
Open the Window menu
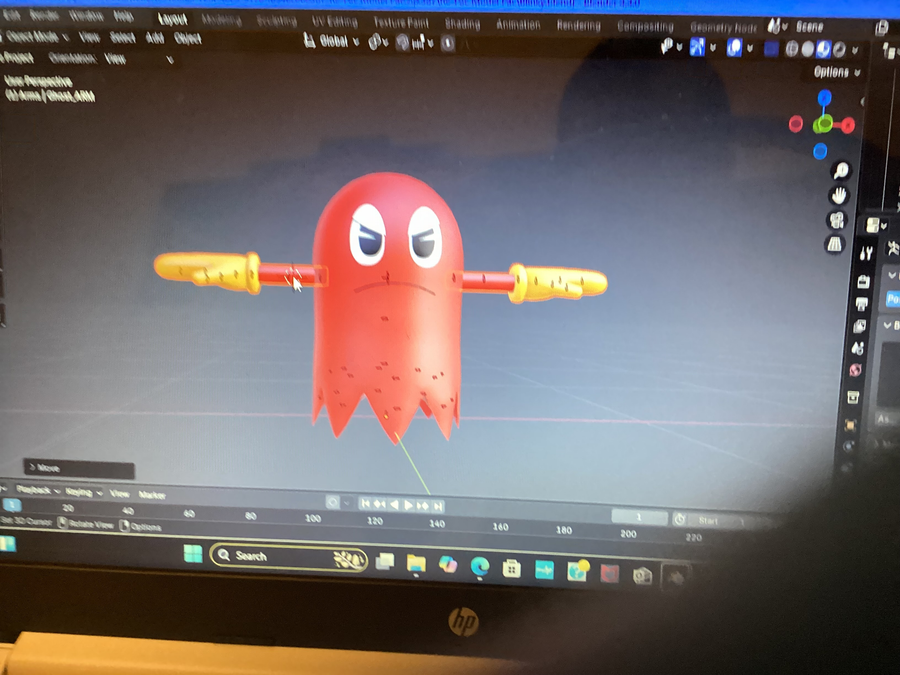tap(86, 15)
